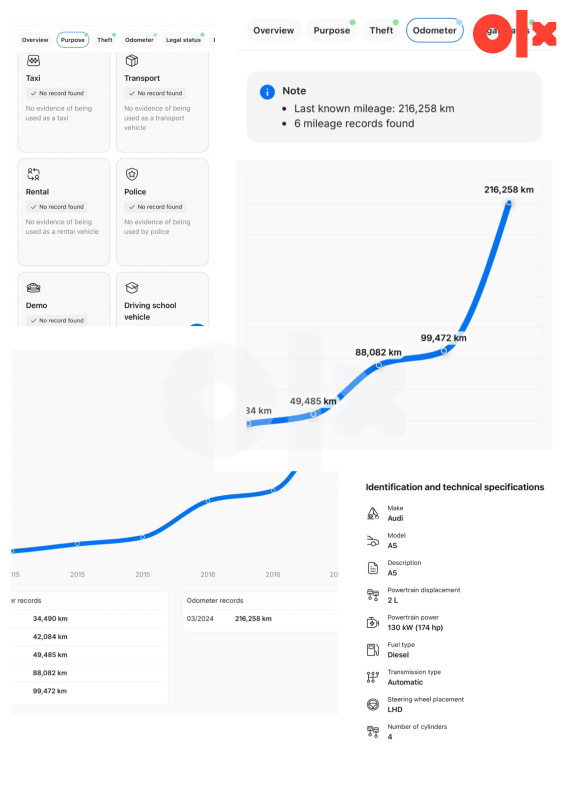The image size is (567, 800).
Task: Click the 03/2024 odometer record row
Action: (260, 618)
